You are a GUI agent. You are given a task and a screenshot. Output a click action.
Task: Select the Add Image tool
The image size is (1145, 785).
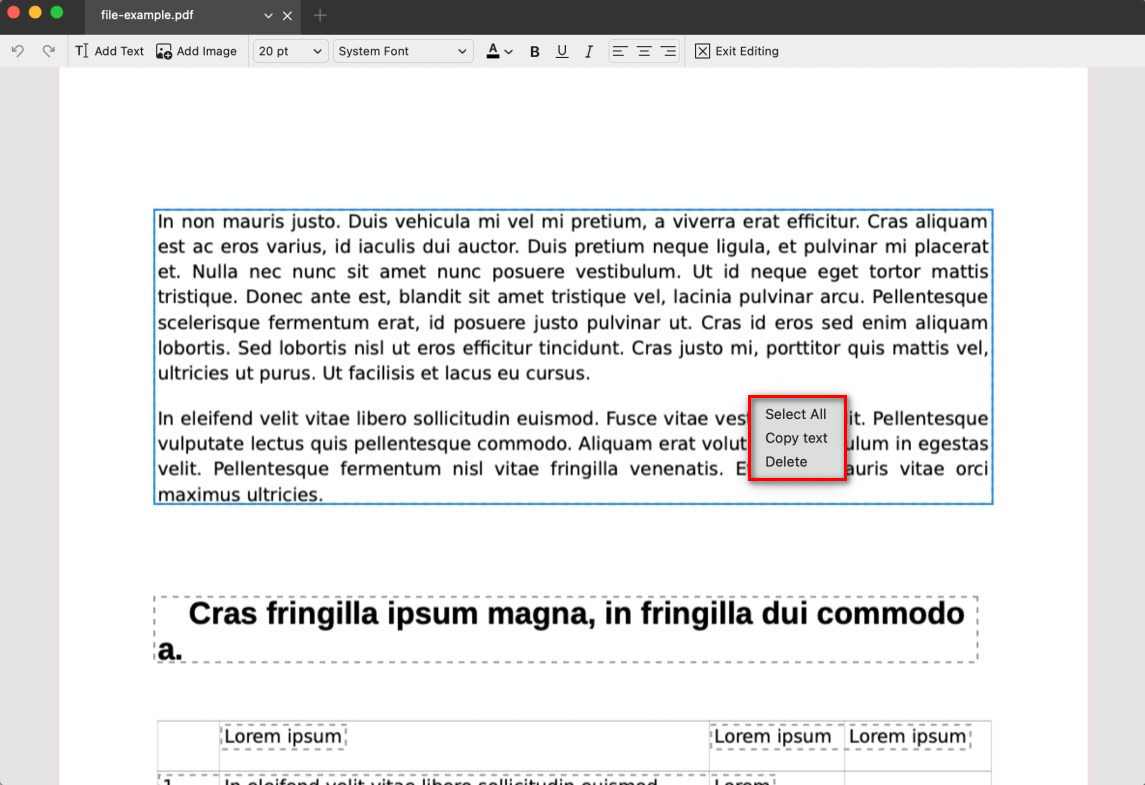pyautogui.click(x=197, y=51)
